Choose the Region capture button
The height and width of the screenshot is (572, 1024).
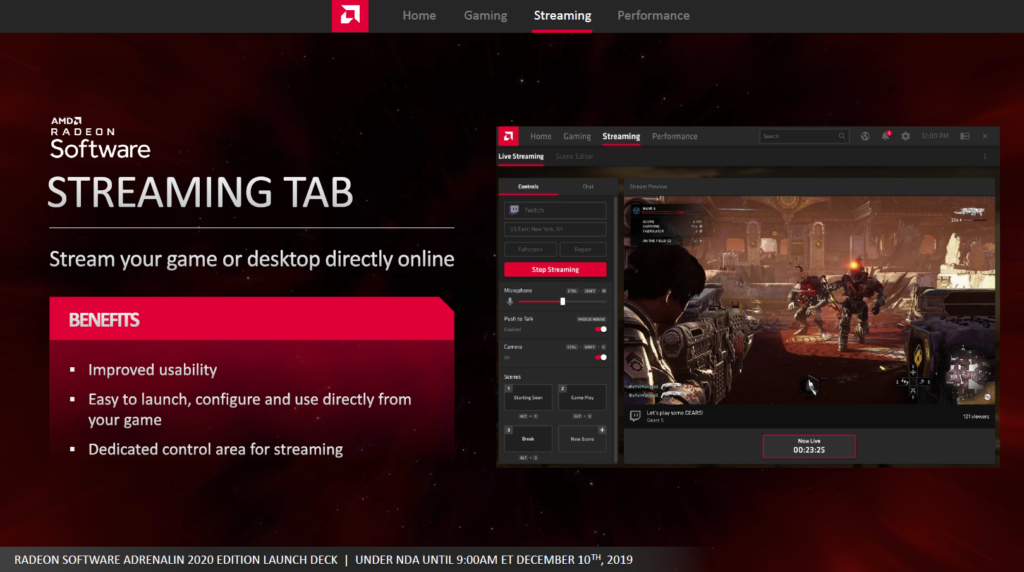click(583, 249)
